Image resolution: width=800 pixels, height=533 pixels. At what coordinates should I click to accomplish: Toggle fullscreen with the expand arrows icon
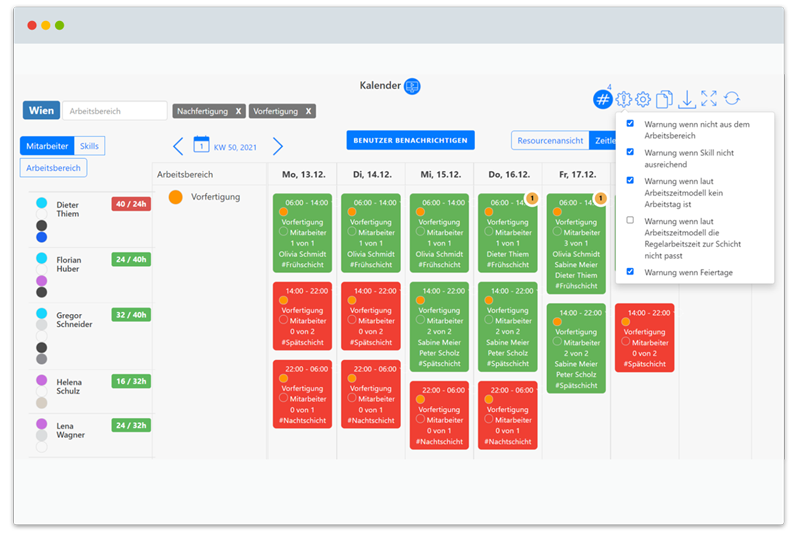pyautogui.click(x=709, y=99)
